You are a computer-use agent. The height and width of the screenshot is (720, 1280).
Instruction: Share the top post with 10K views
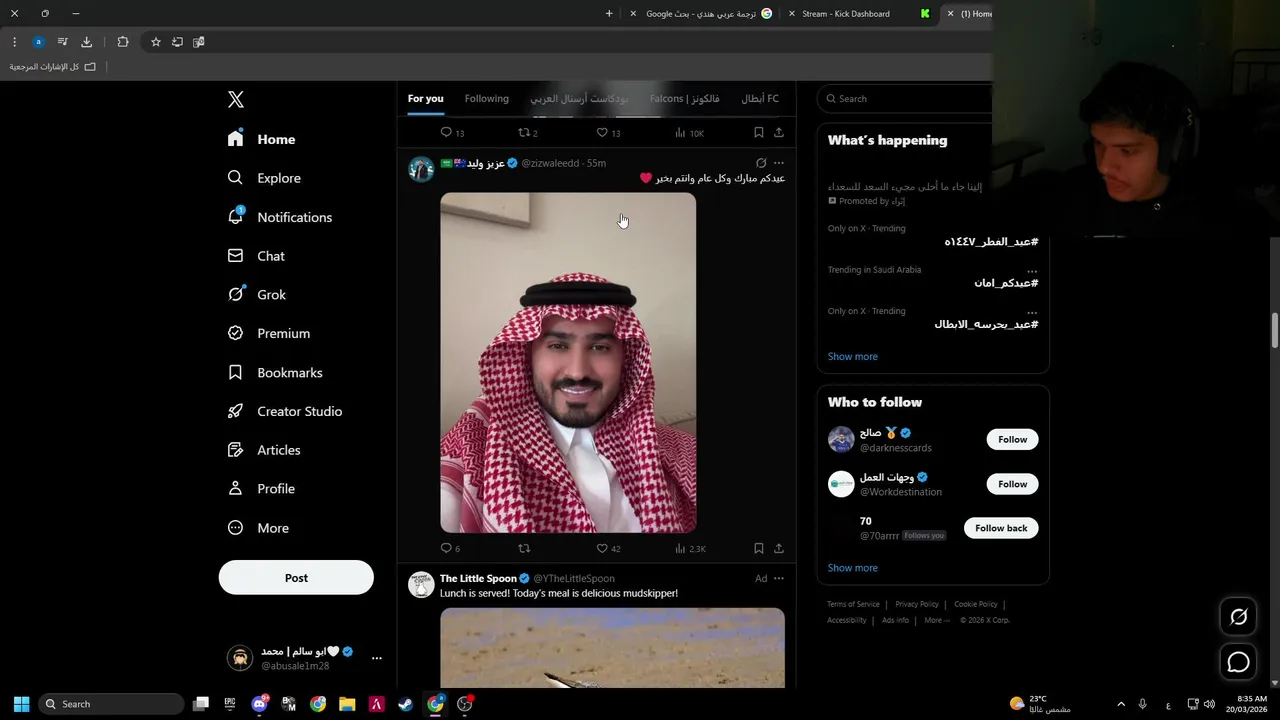[x=779, y=132]
